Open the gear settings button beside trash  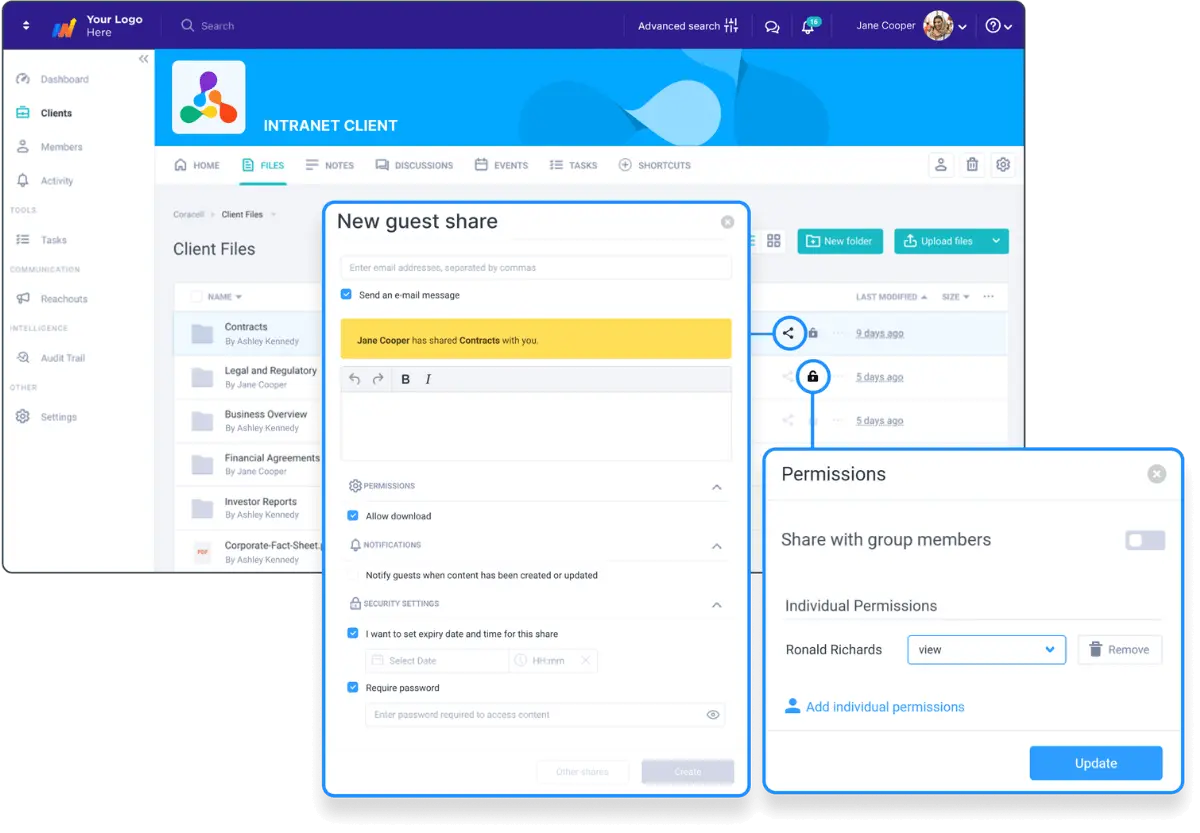tap(1003, 165)
